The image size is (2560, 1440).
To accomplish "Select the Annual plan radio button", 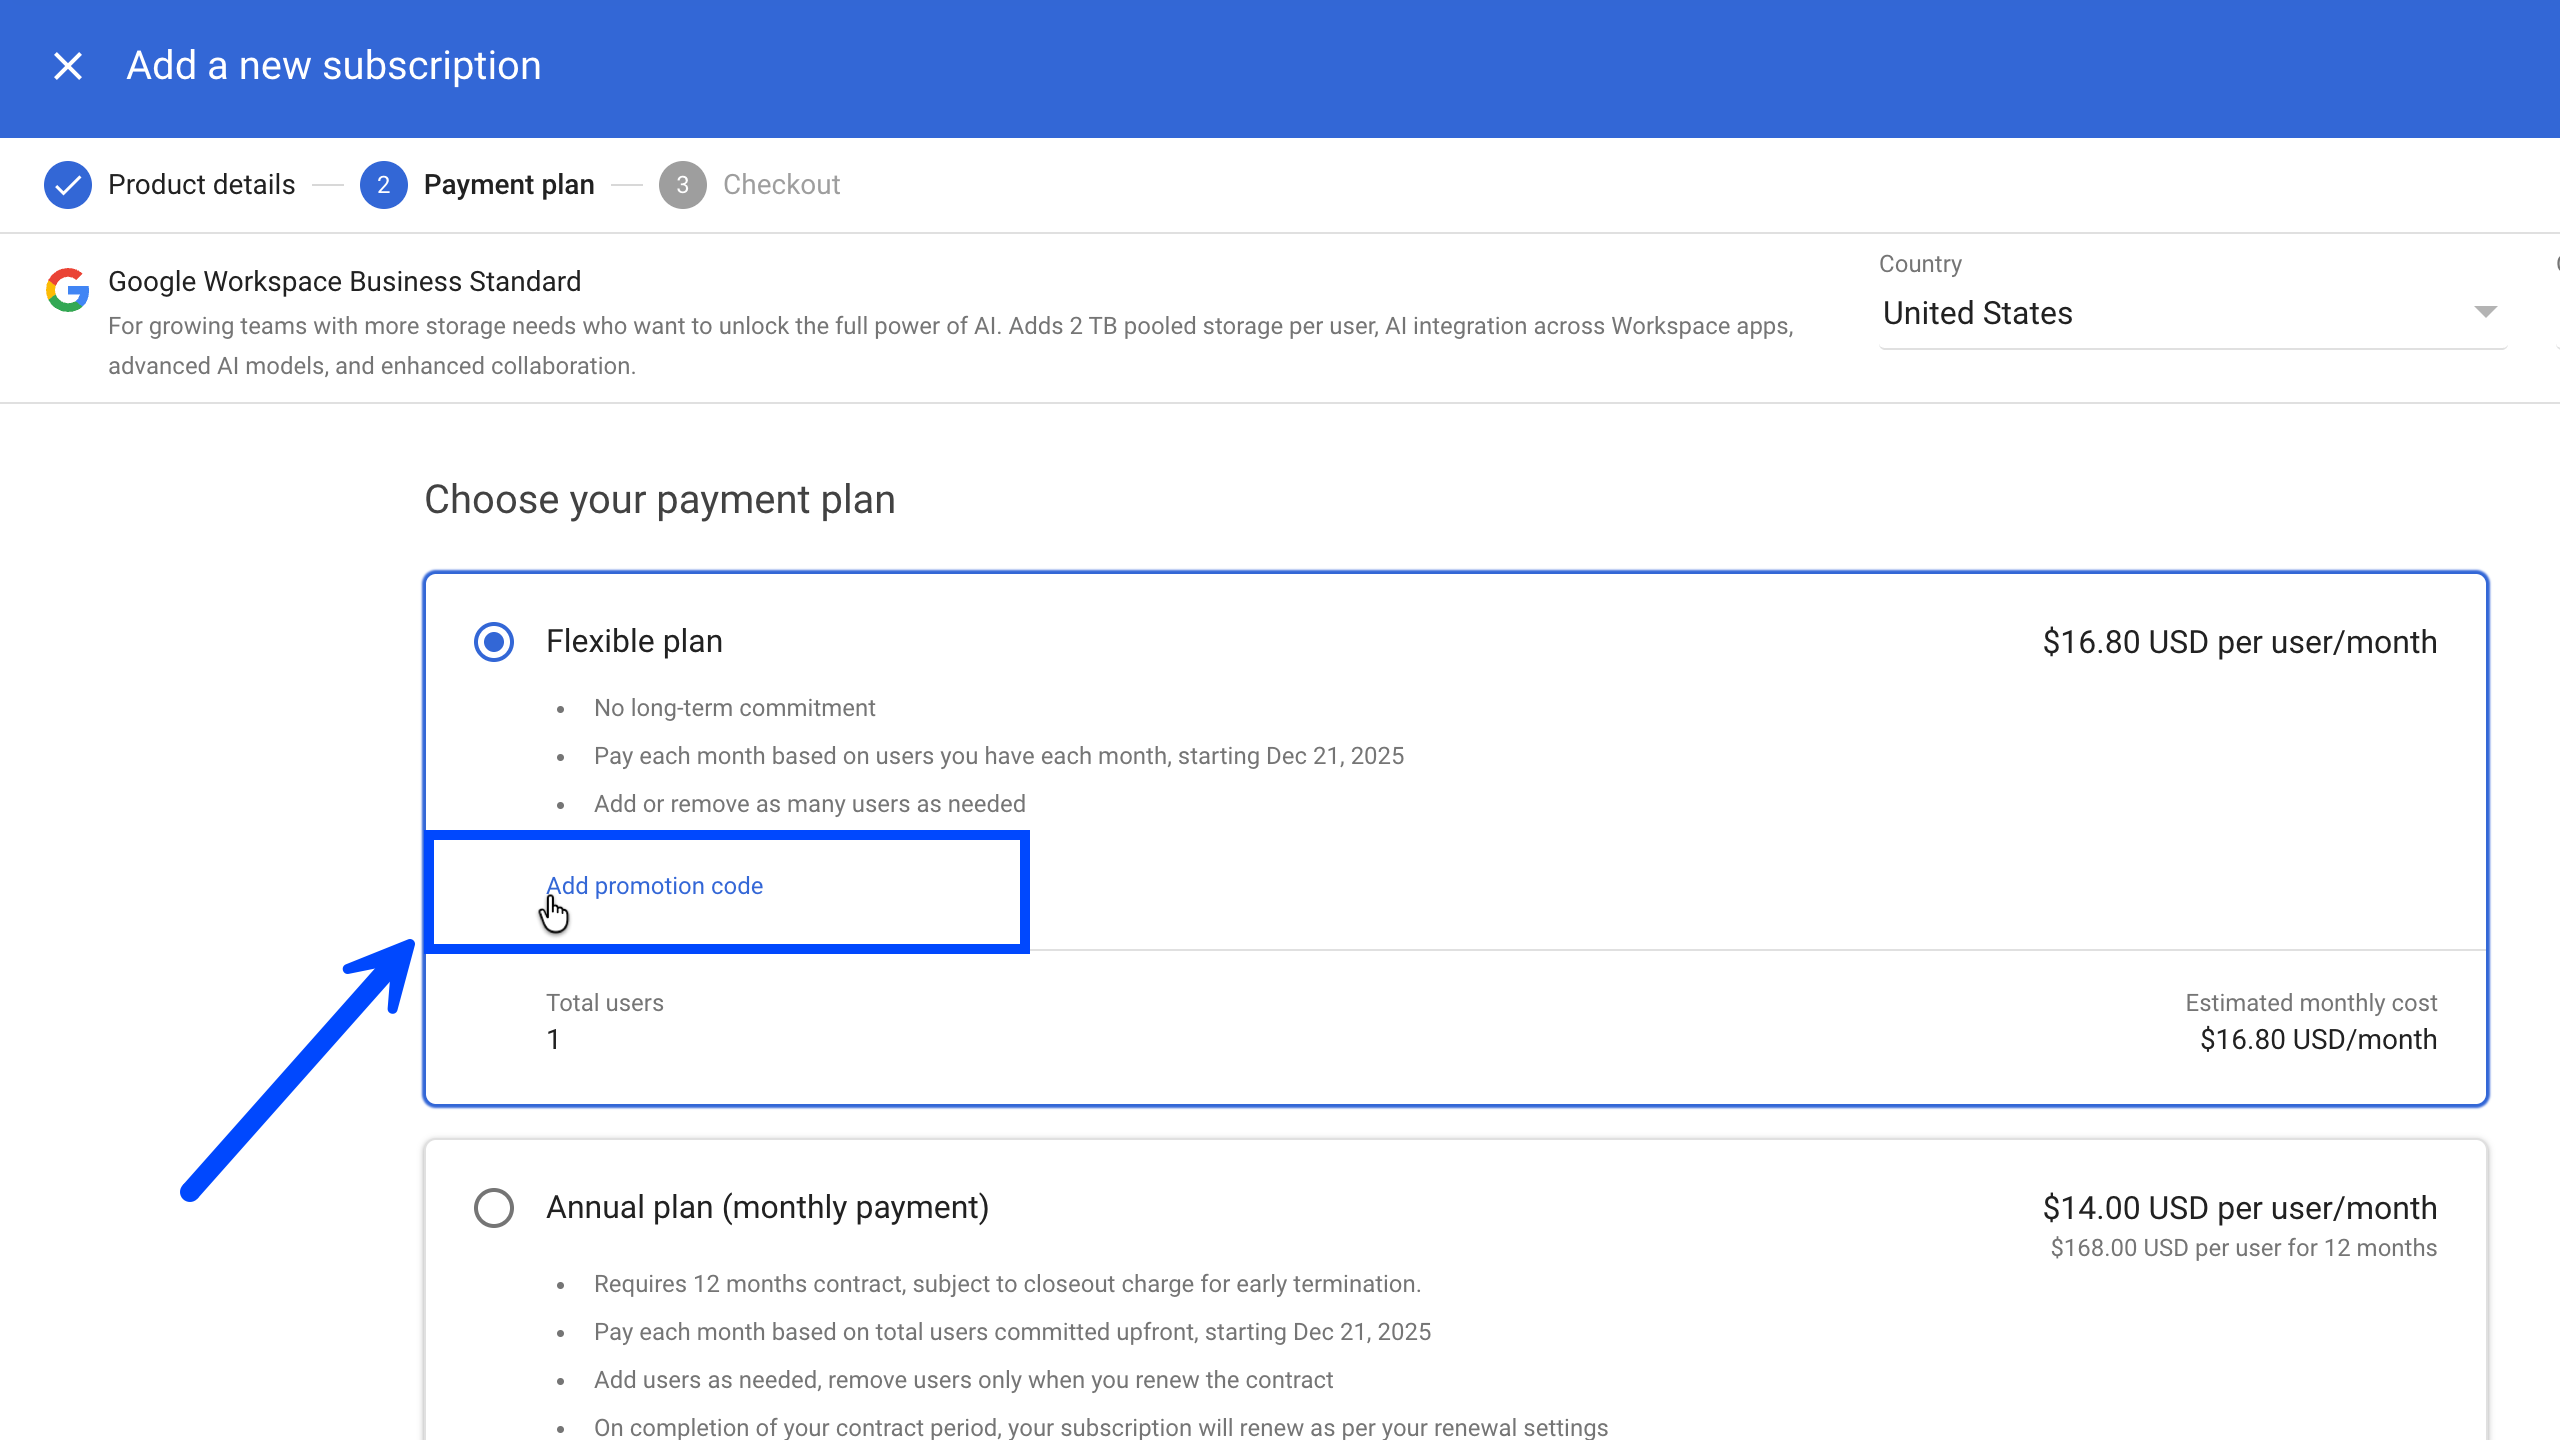I will click(494, 1208).
